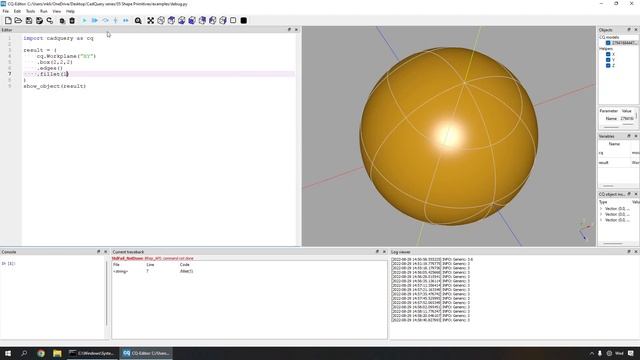This screenshot has height=360, width=640.
Task: Expand the third Vector row in object inspector
Action: click(x=601, y=220)
